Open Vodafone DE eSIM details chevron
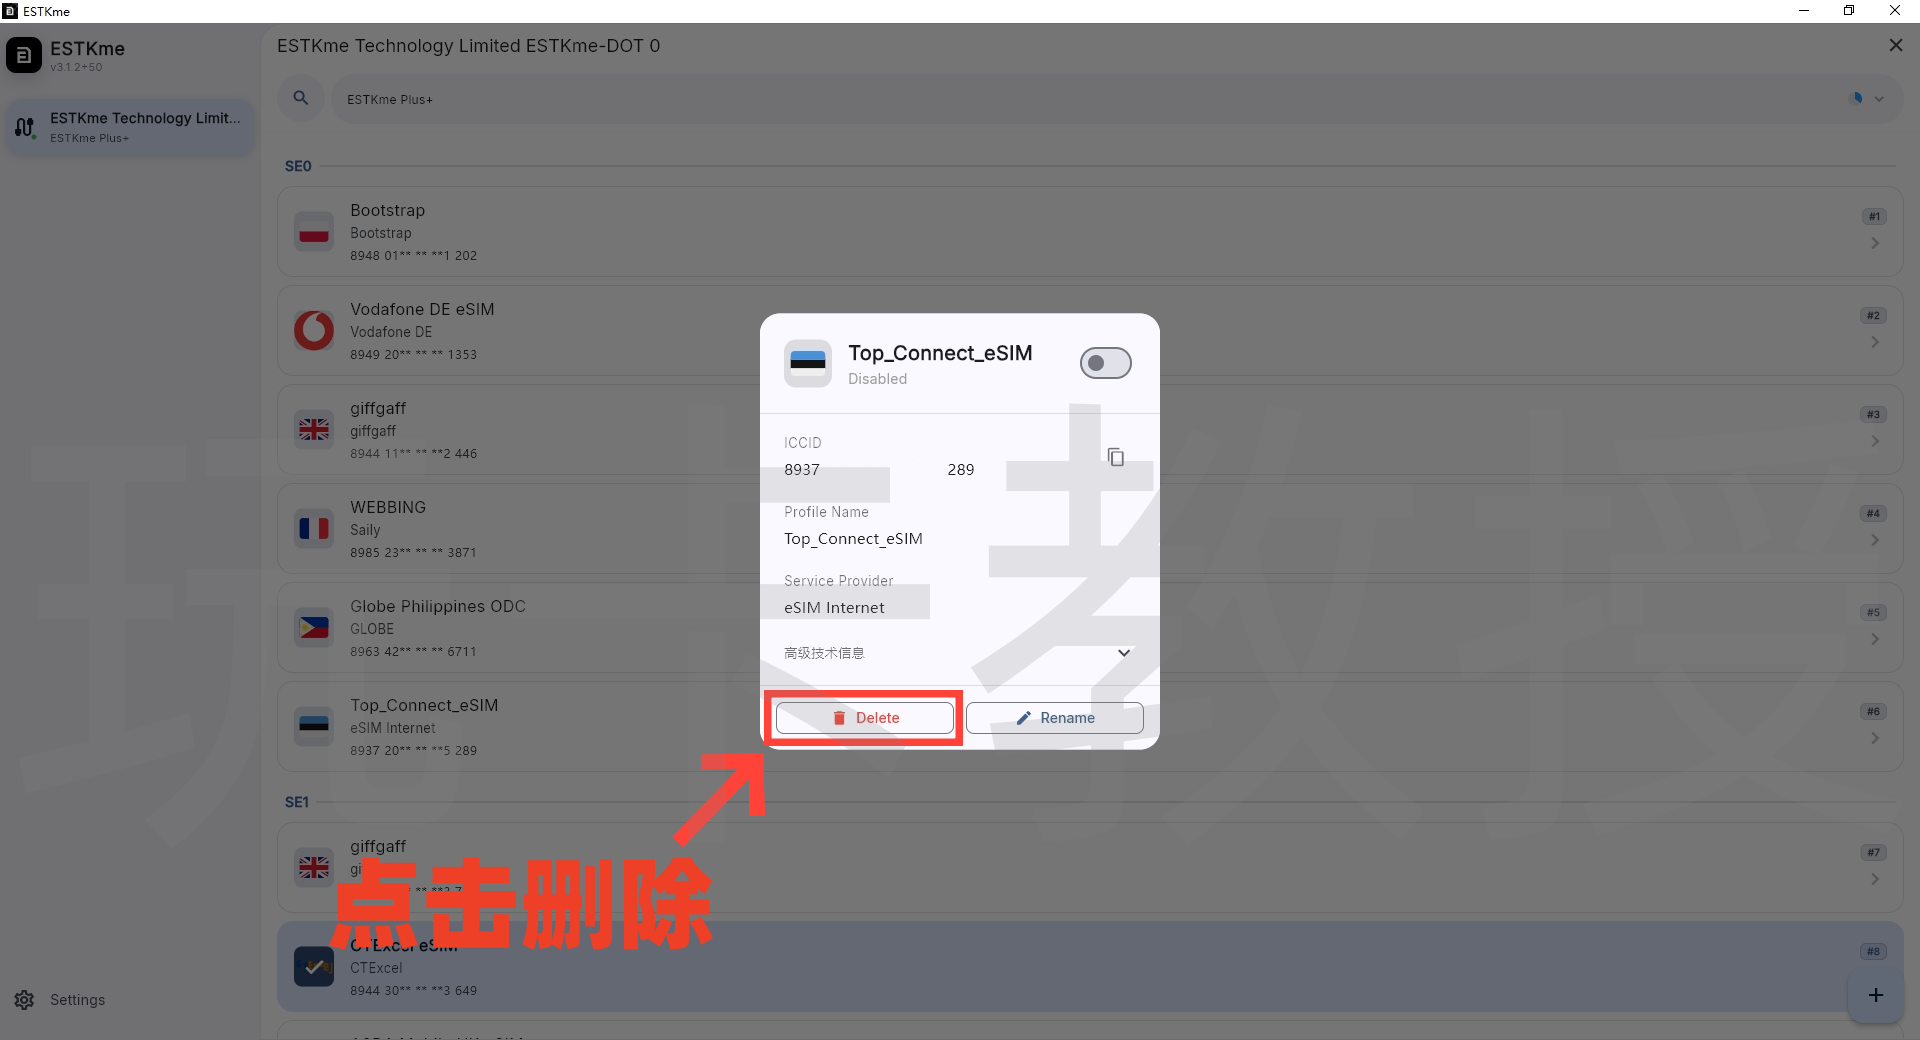The image size is (1920, 1040). [1875, 342]
